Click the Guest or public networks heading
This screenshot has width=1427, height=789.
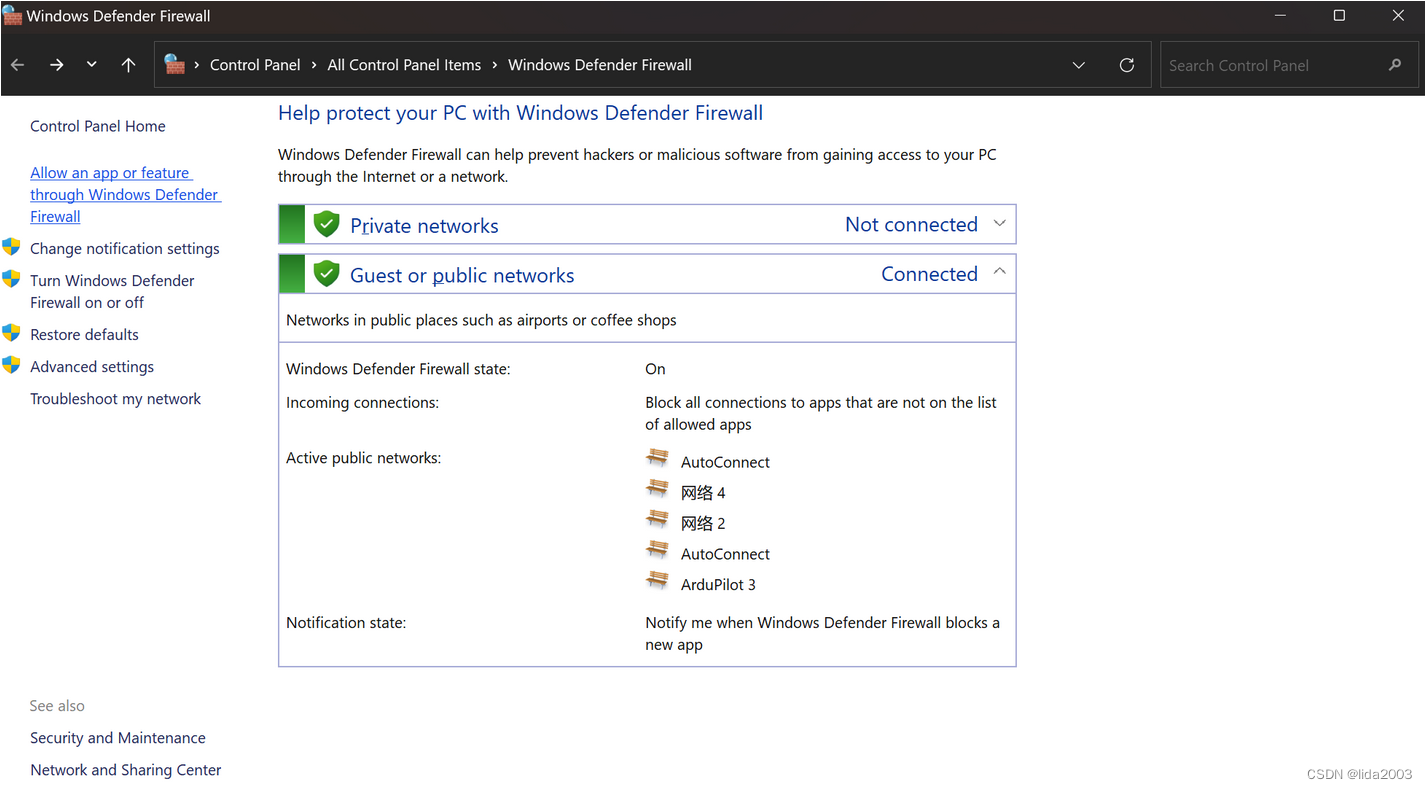pyautogui.click(x=462, y=276)
